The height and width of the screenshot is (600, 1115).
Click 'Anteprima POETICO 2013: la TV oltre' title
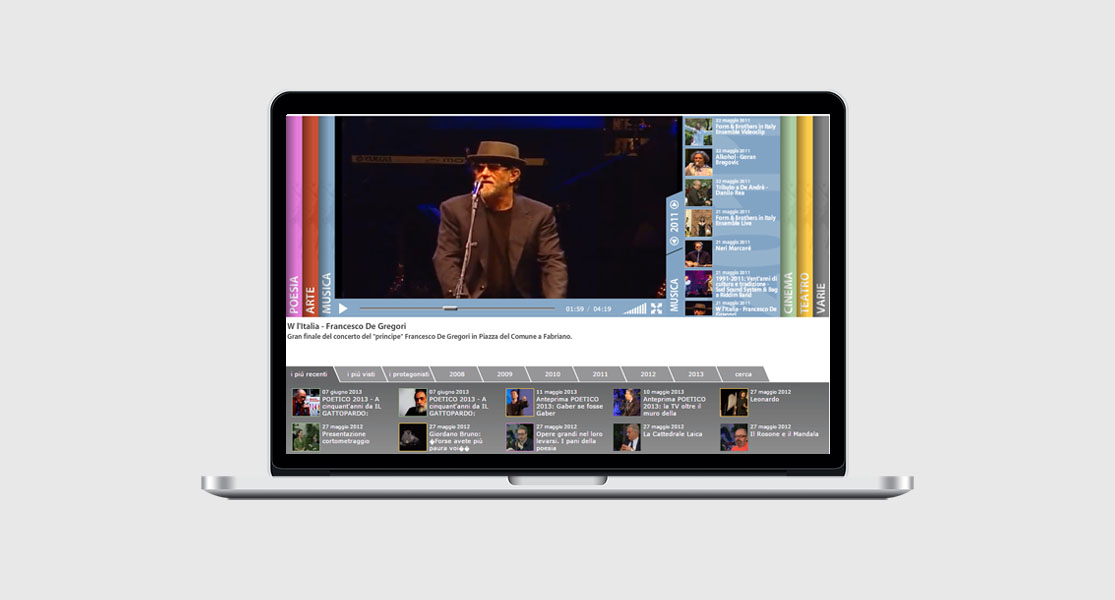coord(674,406)
